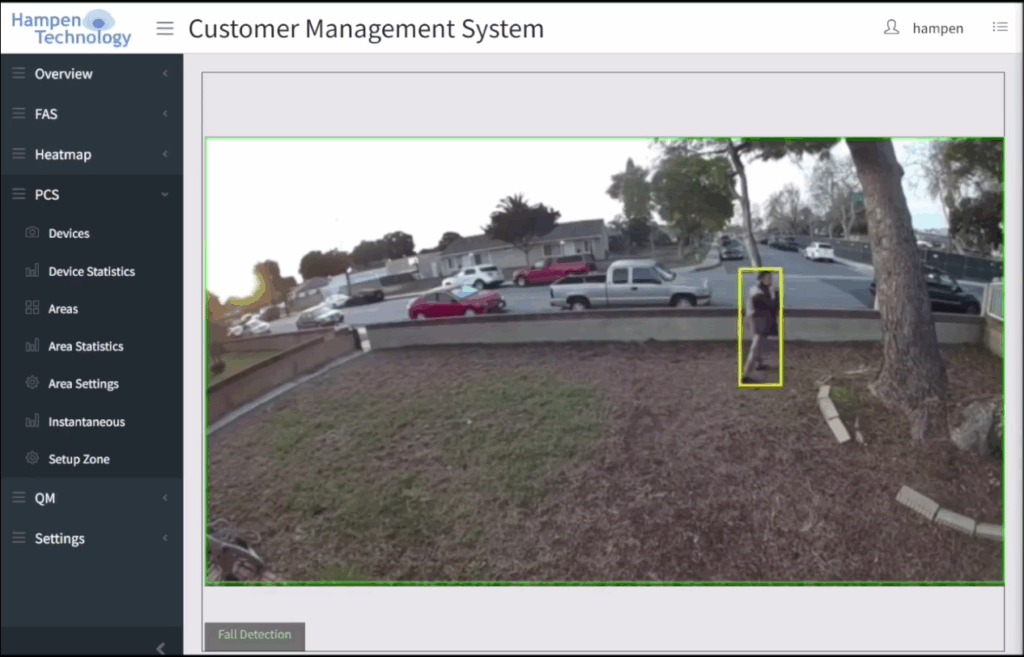The image size is (1024, 657).
Task: Open the list icon at top right
Action: point(1000,27)
